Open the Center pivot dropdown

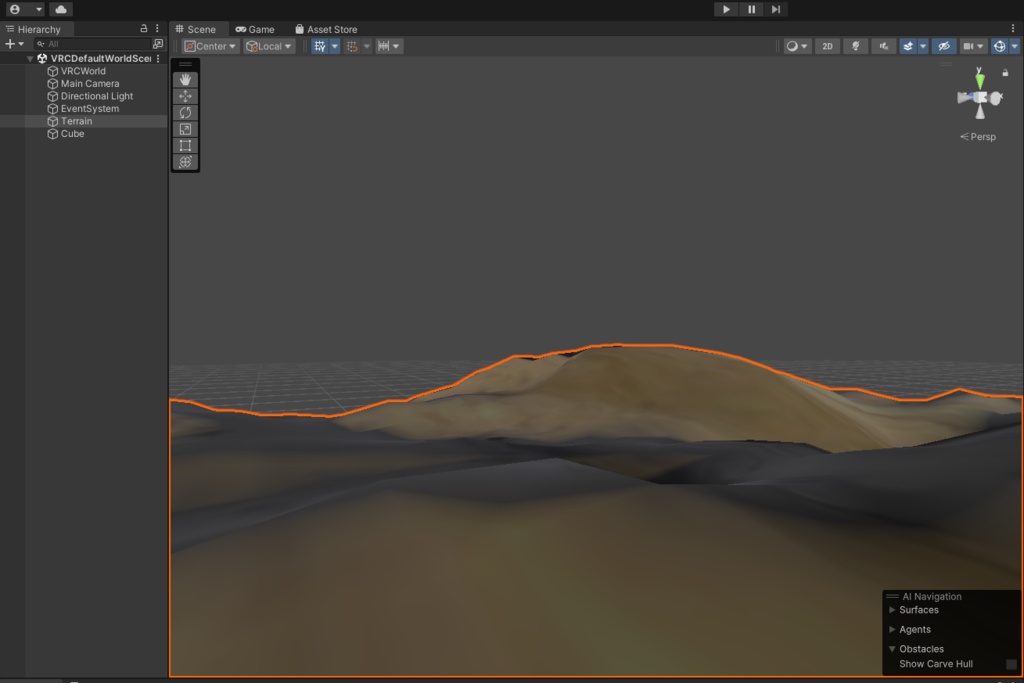point(210,46)
